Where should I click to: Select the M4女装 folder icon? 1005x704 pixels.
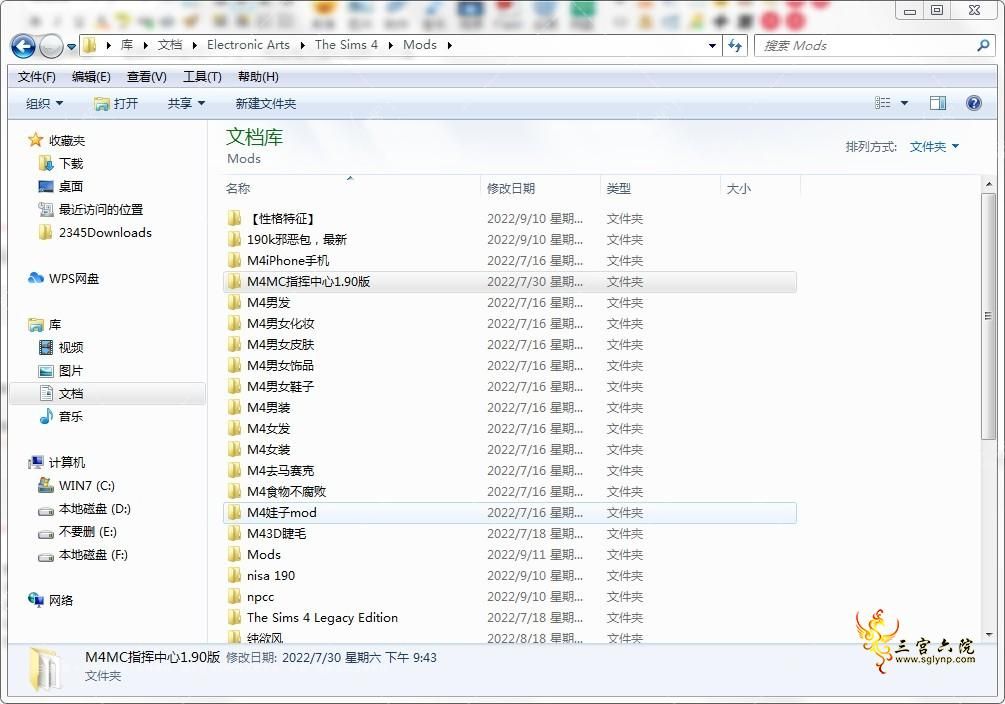(234, 449)
